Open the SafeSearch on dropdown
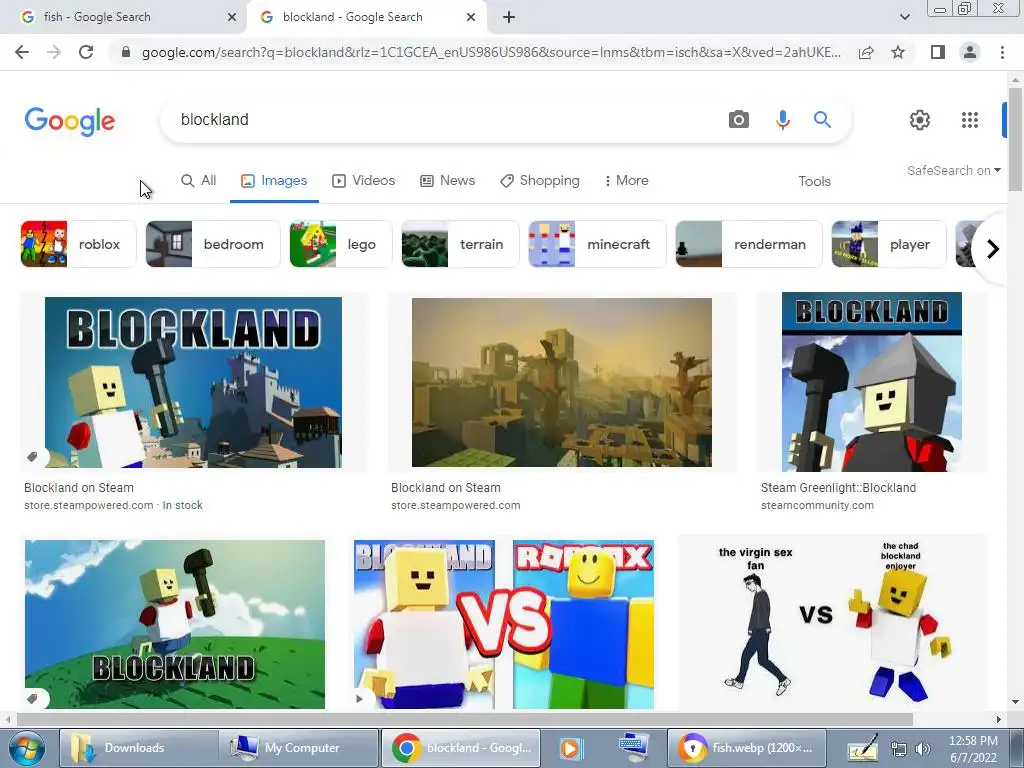The width and height of the screenshot is (1024, 768). point(953,170)
